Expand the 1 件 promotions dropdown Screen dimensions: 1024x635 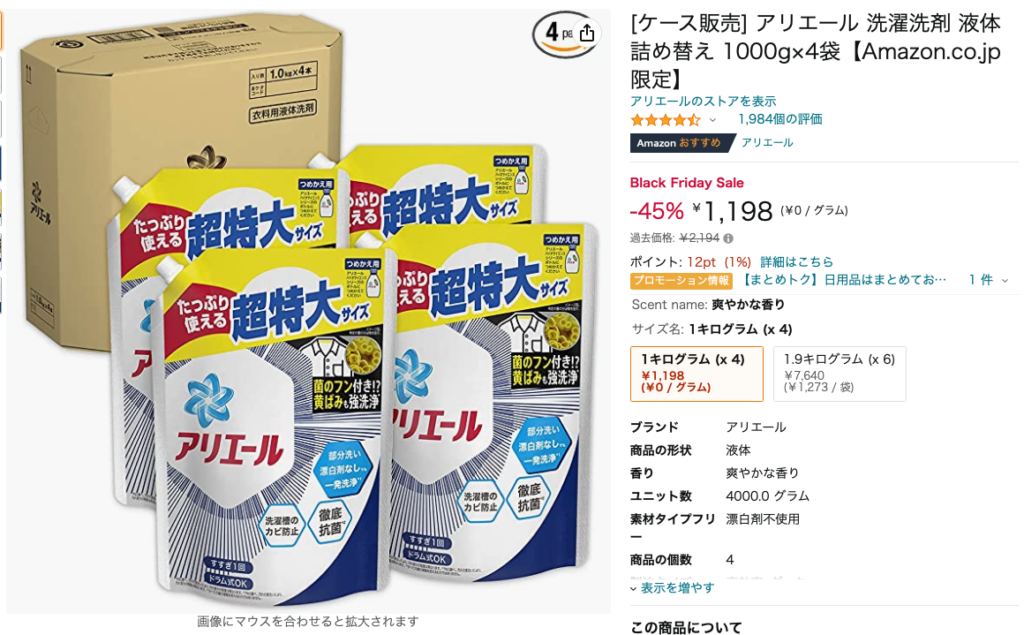pyautogui.click(x=987, y=280)
